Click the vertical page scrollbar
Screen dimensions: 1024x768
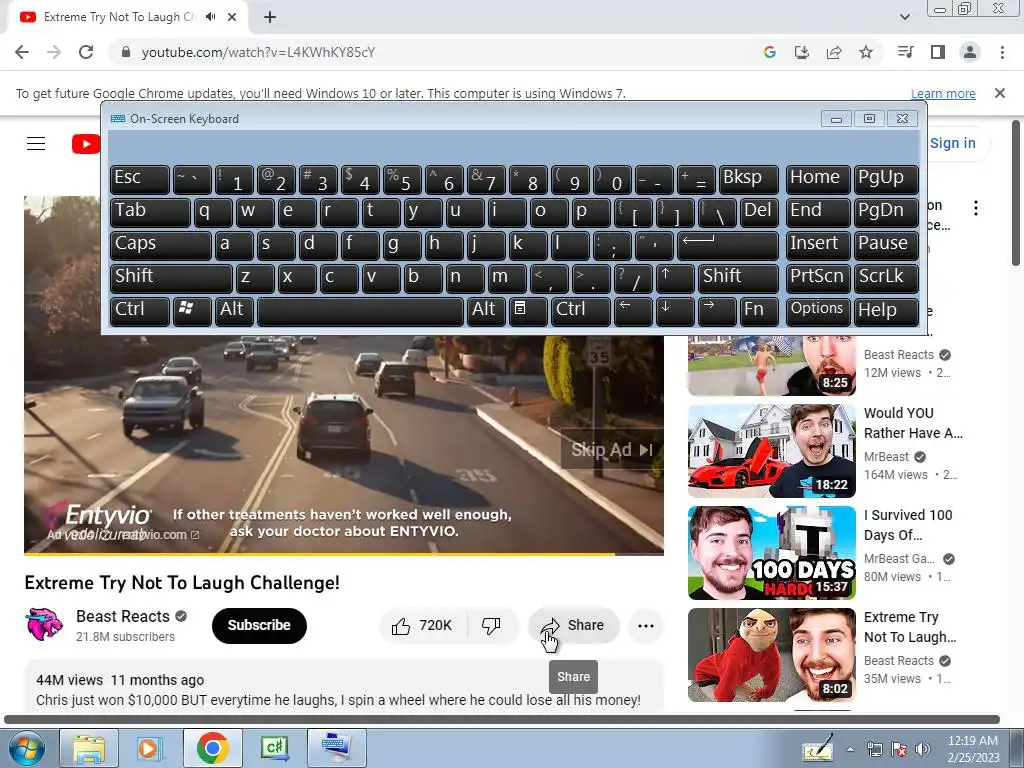pyautogui.click(x=1017, y=193)
